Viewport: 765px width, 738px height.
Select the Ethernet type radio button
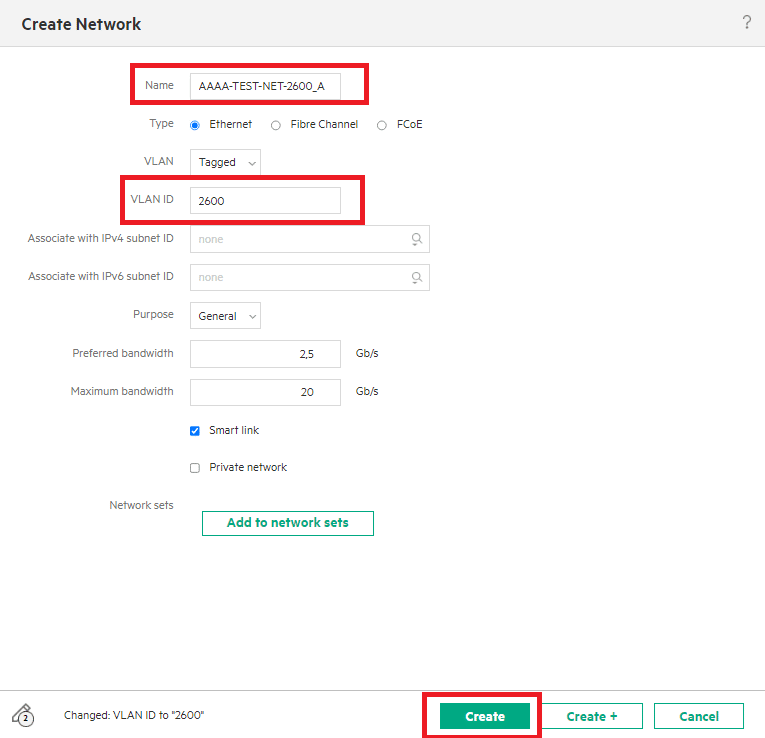[195, 125]
